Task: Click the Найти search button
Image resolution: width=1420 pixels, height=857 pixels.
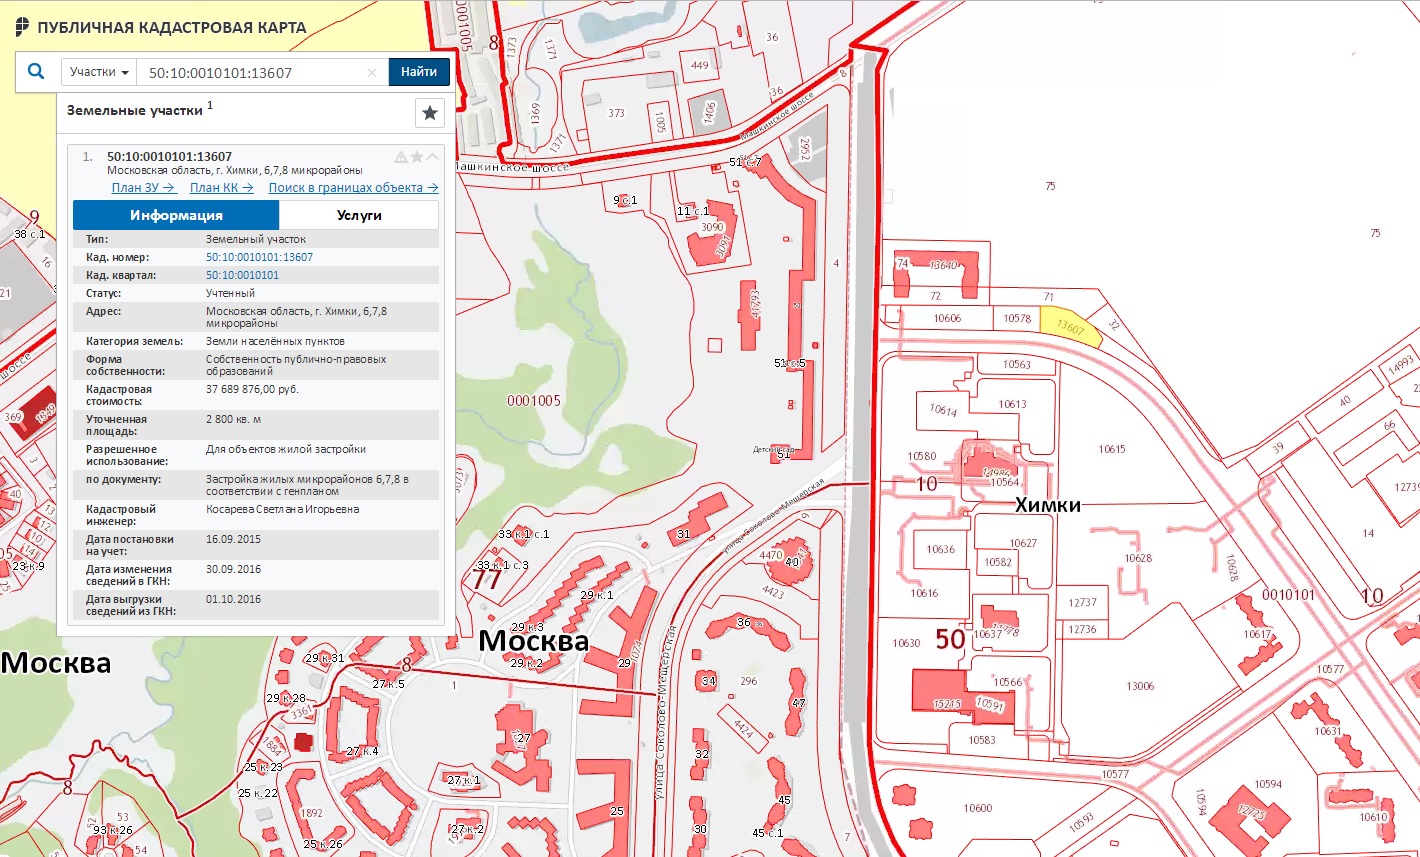Action: click(419, 72)
